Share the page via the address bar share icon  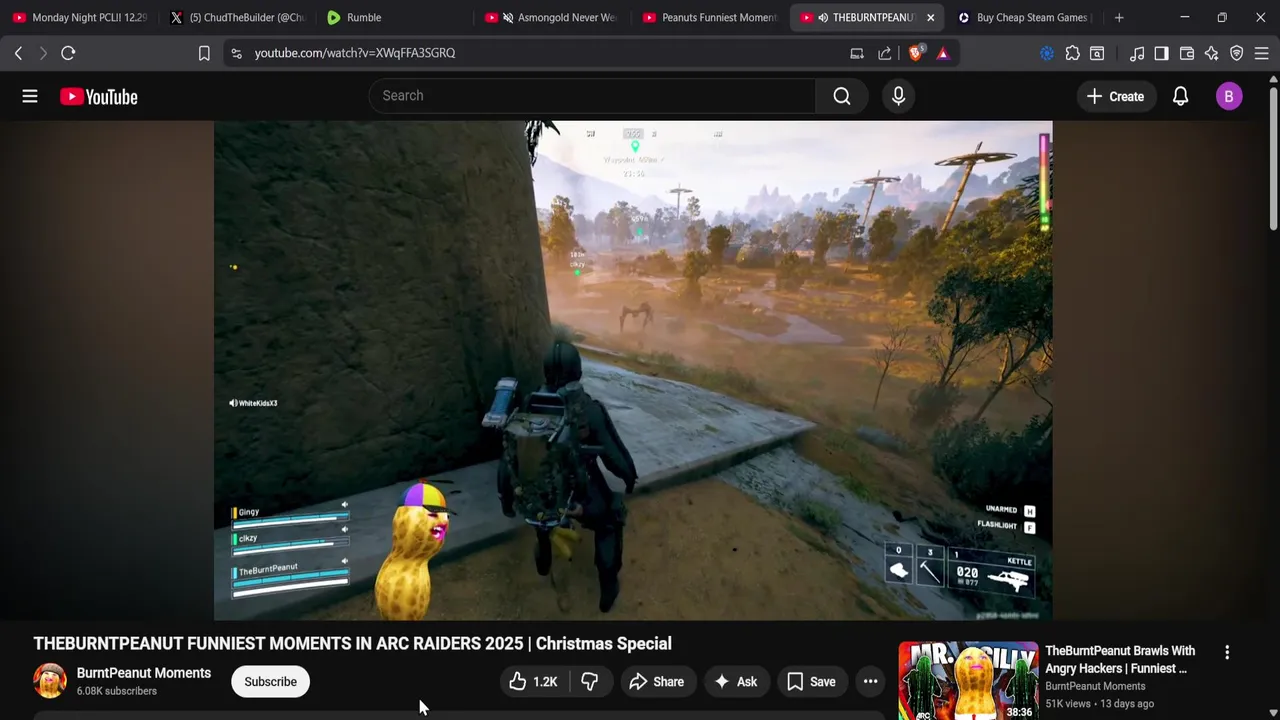[x=885, y=53]
